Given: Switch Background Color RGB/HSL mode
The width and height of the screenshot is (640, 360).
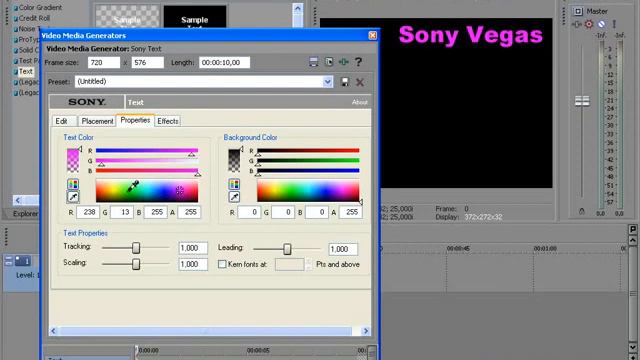Looking at the screenshot, I should [234, 184].
